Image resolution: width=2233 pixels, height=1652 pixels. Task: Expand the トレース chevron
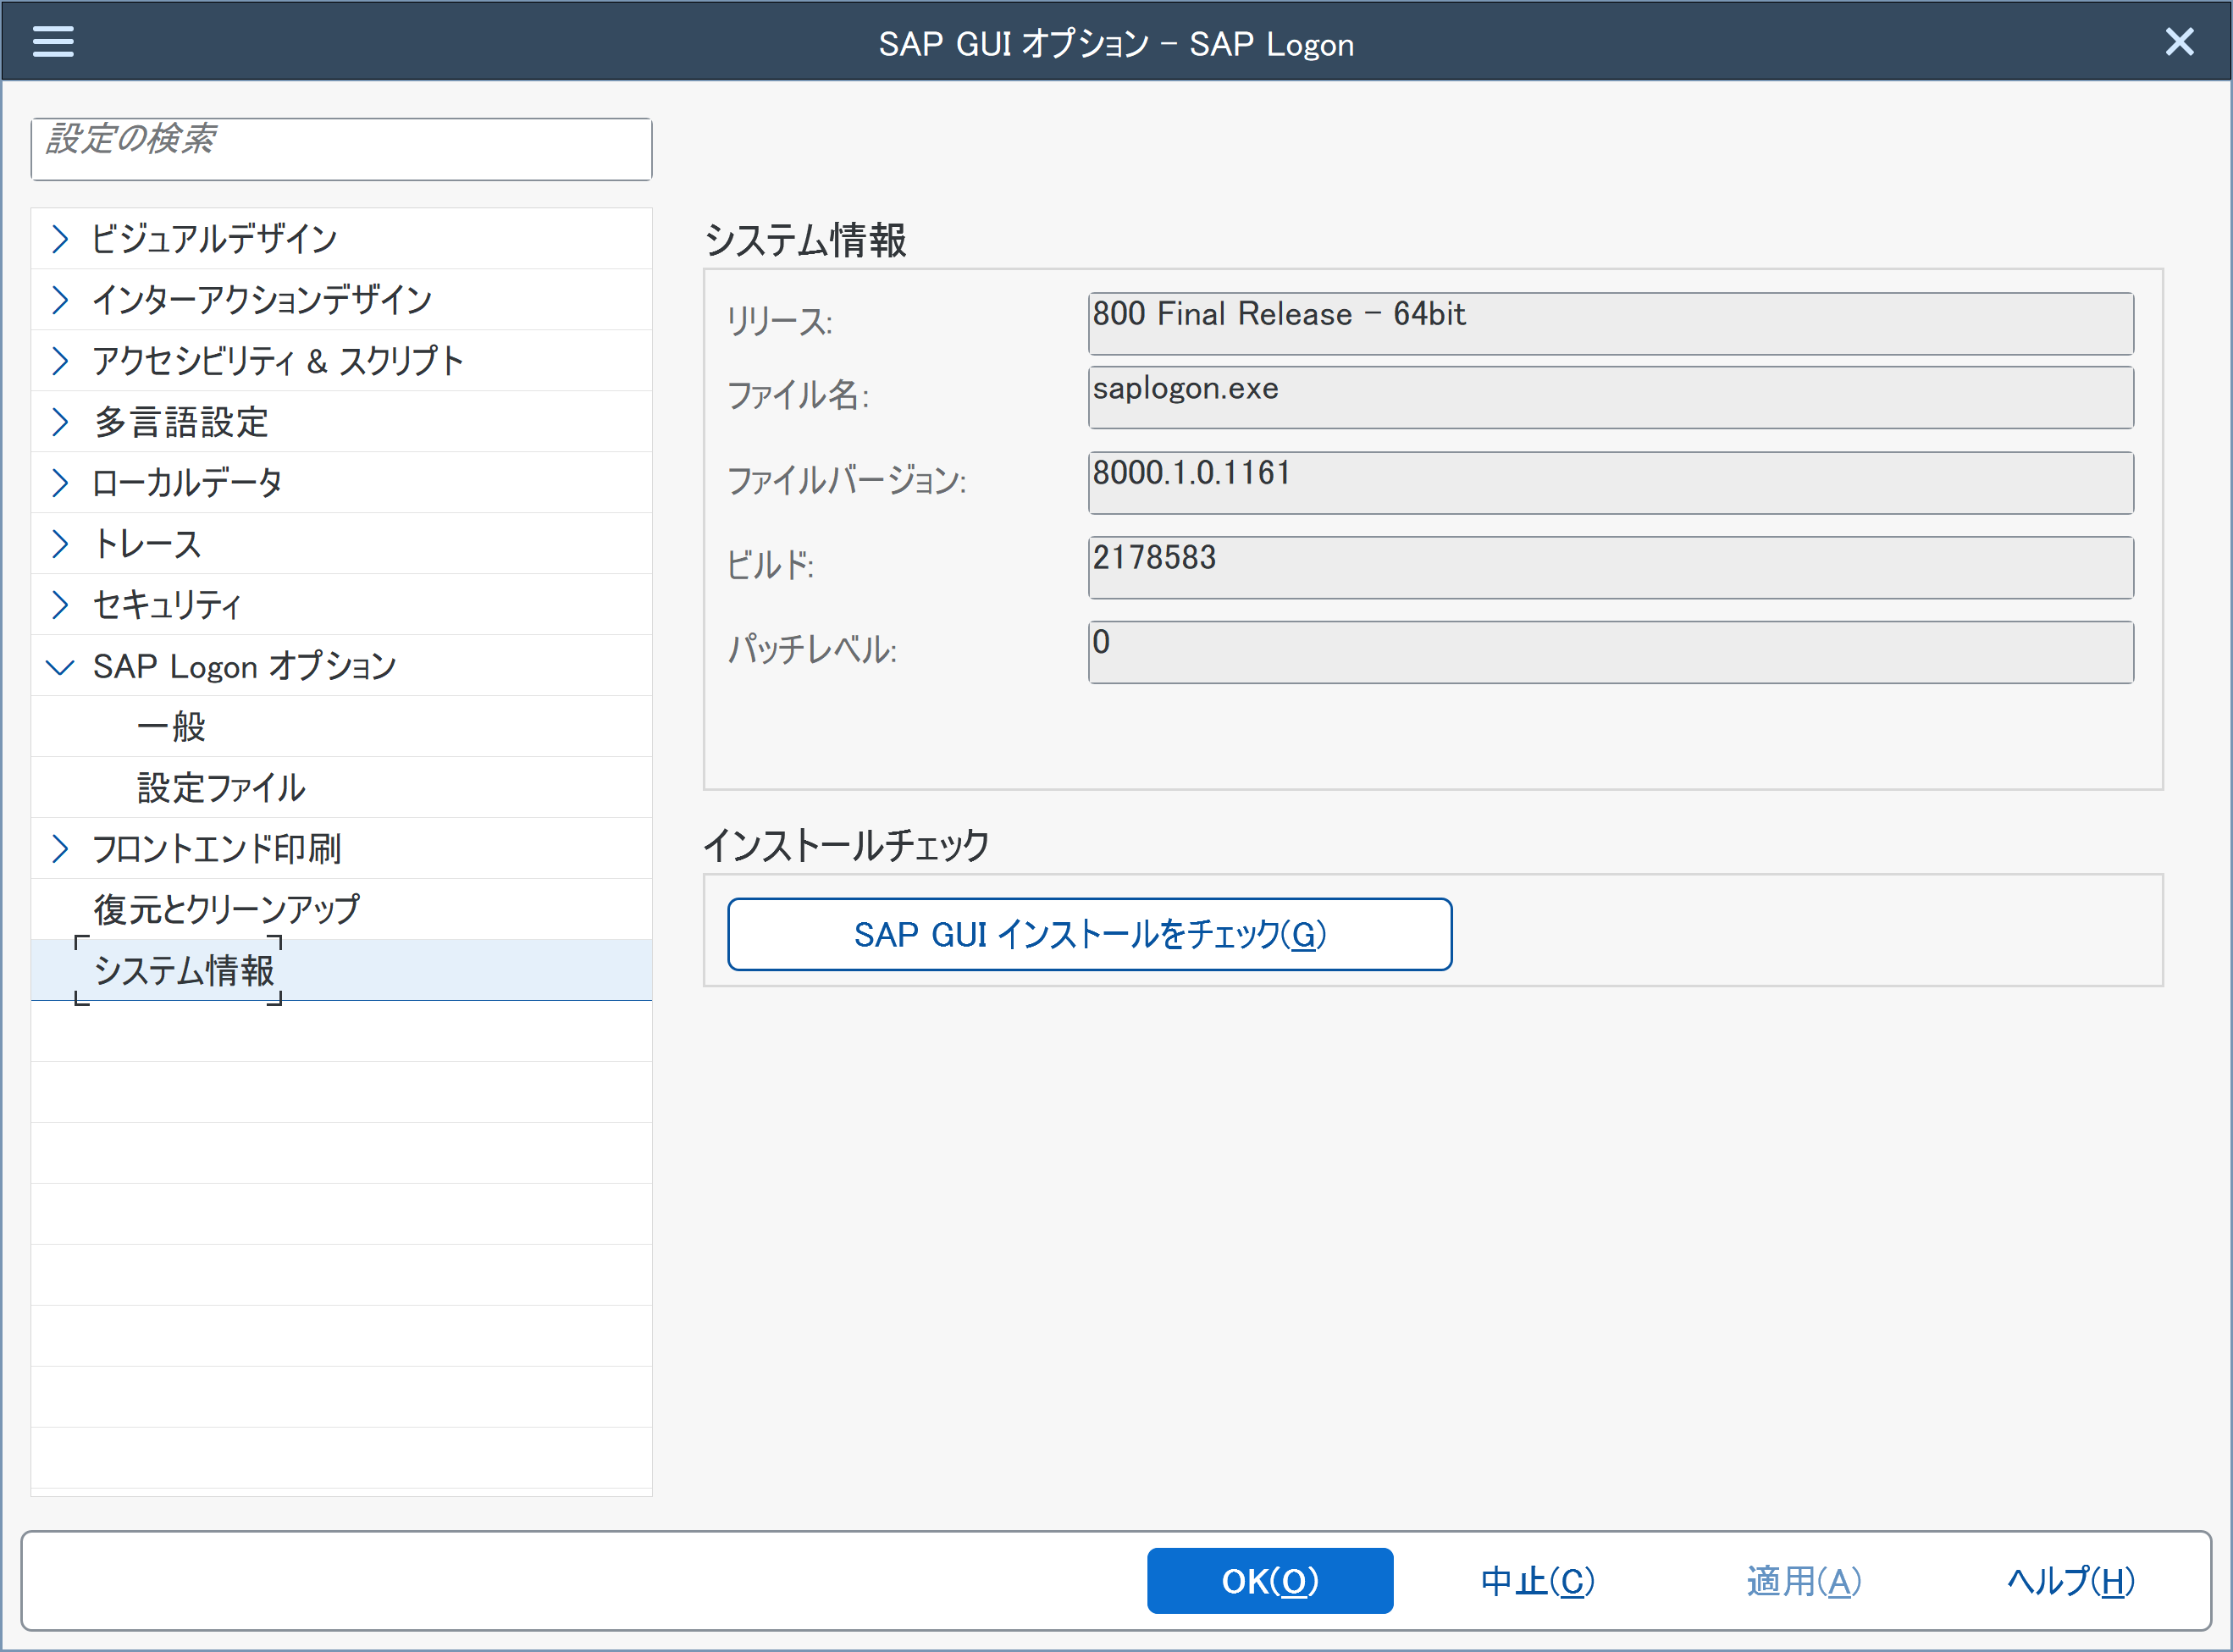[x=60, y=544]
